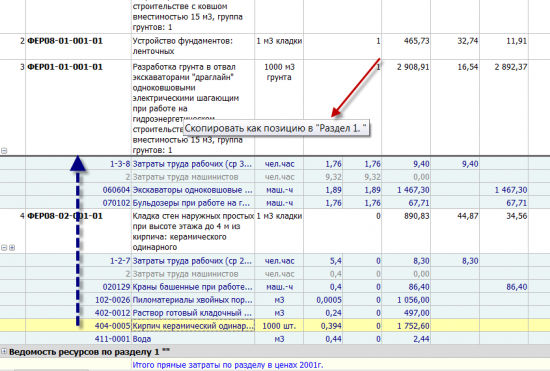Click 'Кладка стен наружных простых' description cell

(x=193, y=231)
